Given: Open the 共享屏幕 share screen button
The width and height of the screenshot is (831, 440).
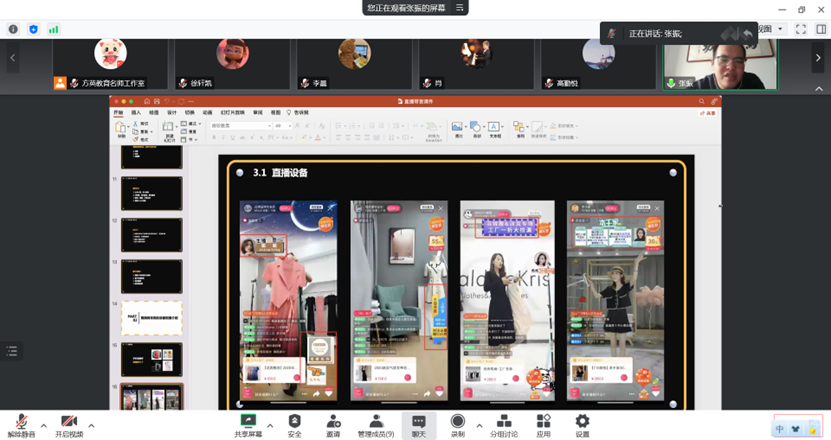Looking at the screenshot, I should point(248,422).
